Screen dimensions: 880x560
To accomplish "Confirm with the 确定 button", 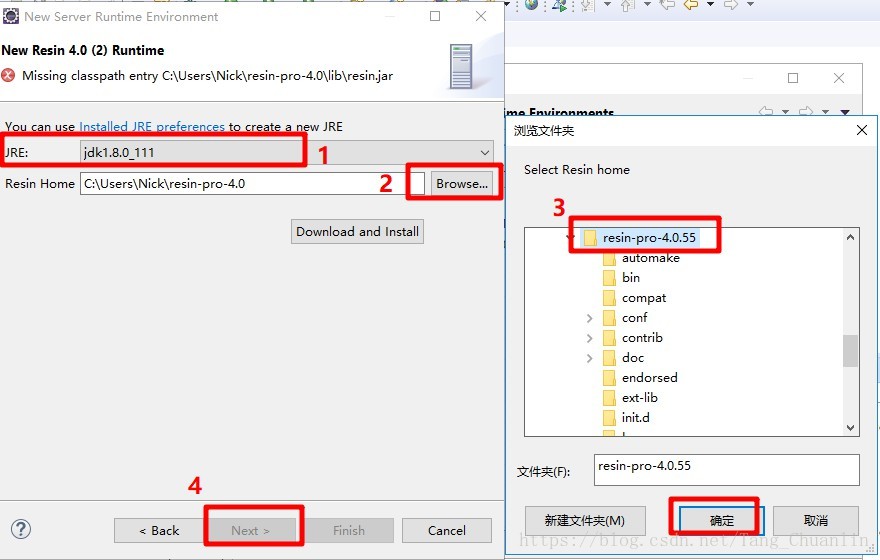I will pos(722,521).
